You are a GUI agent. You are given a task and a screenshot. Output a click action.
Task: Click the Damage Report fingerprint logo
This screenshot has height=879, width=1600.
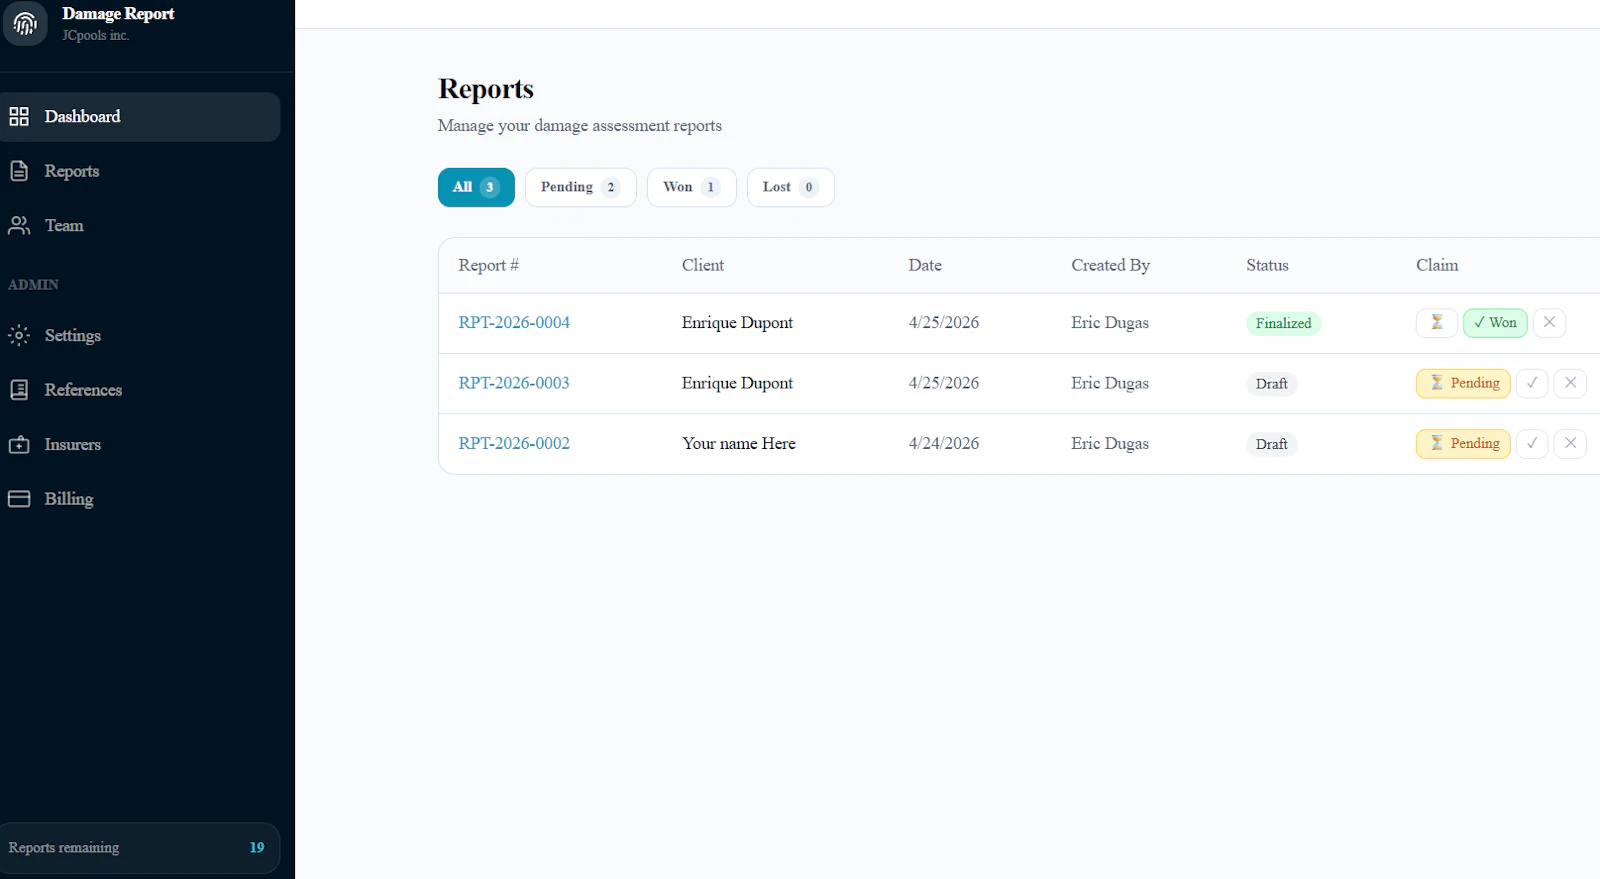pyautogui.click(x=25, y=23)
